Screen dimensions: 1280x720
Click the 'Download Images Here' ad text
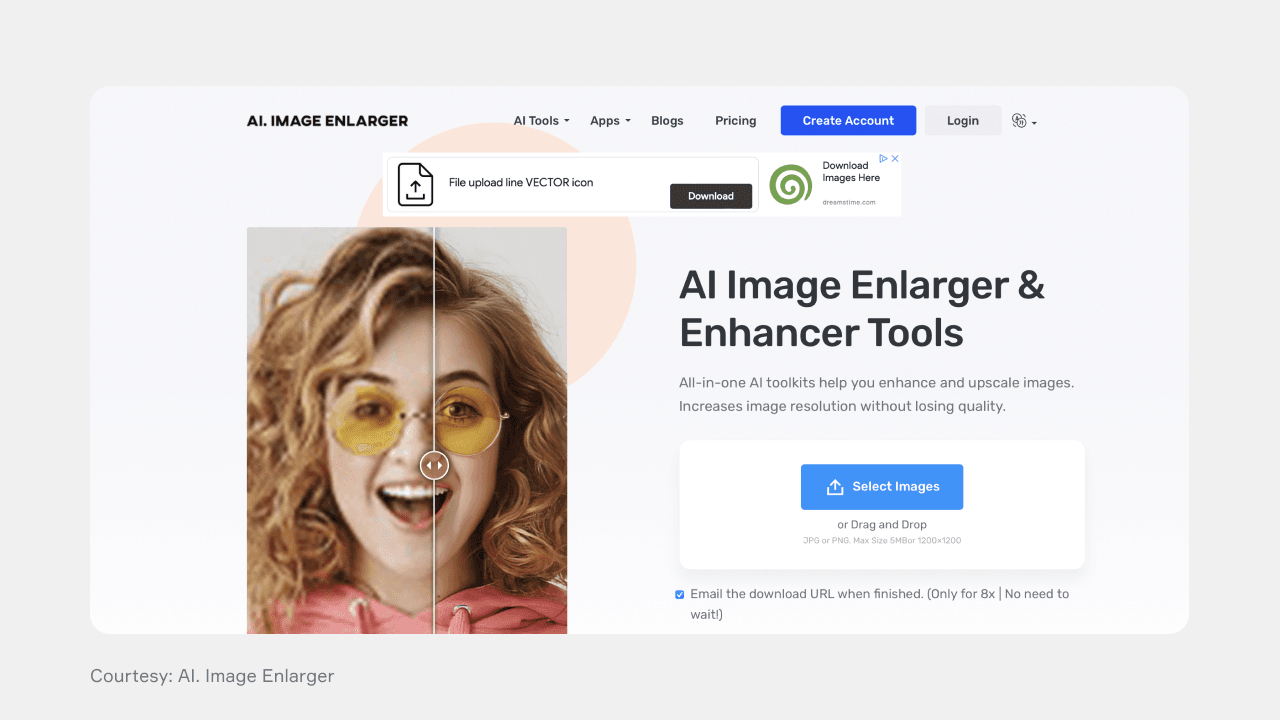click(x=852, y=172)
